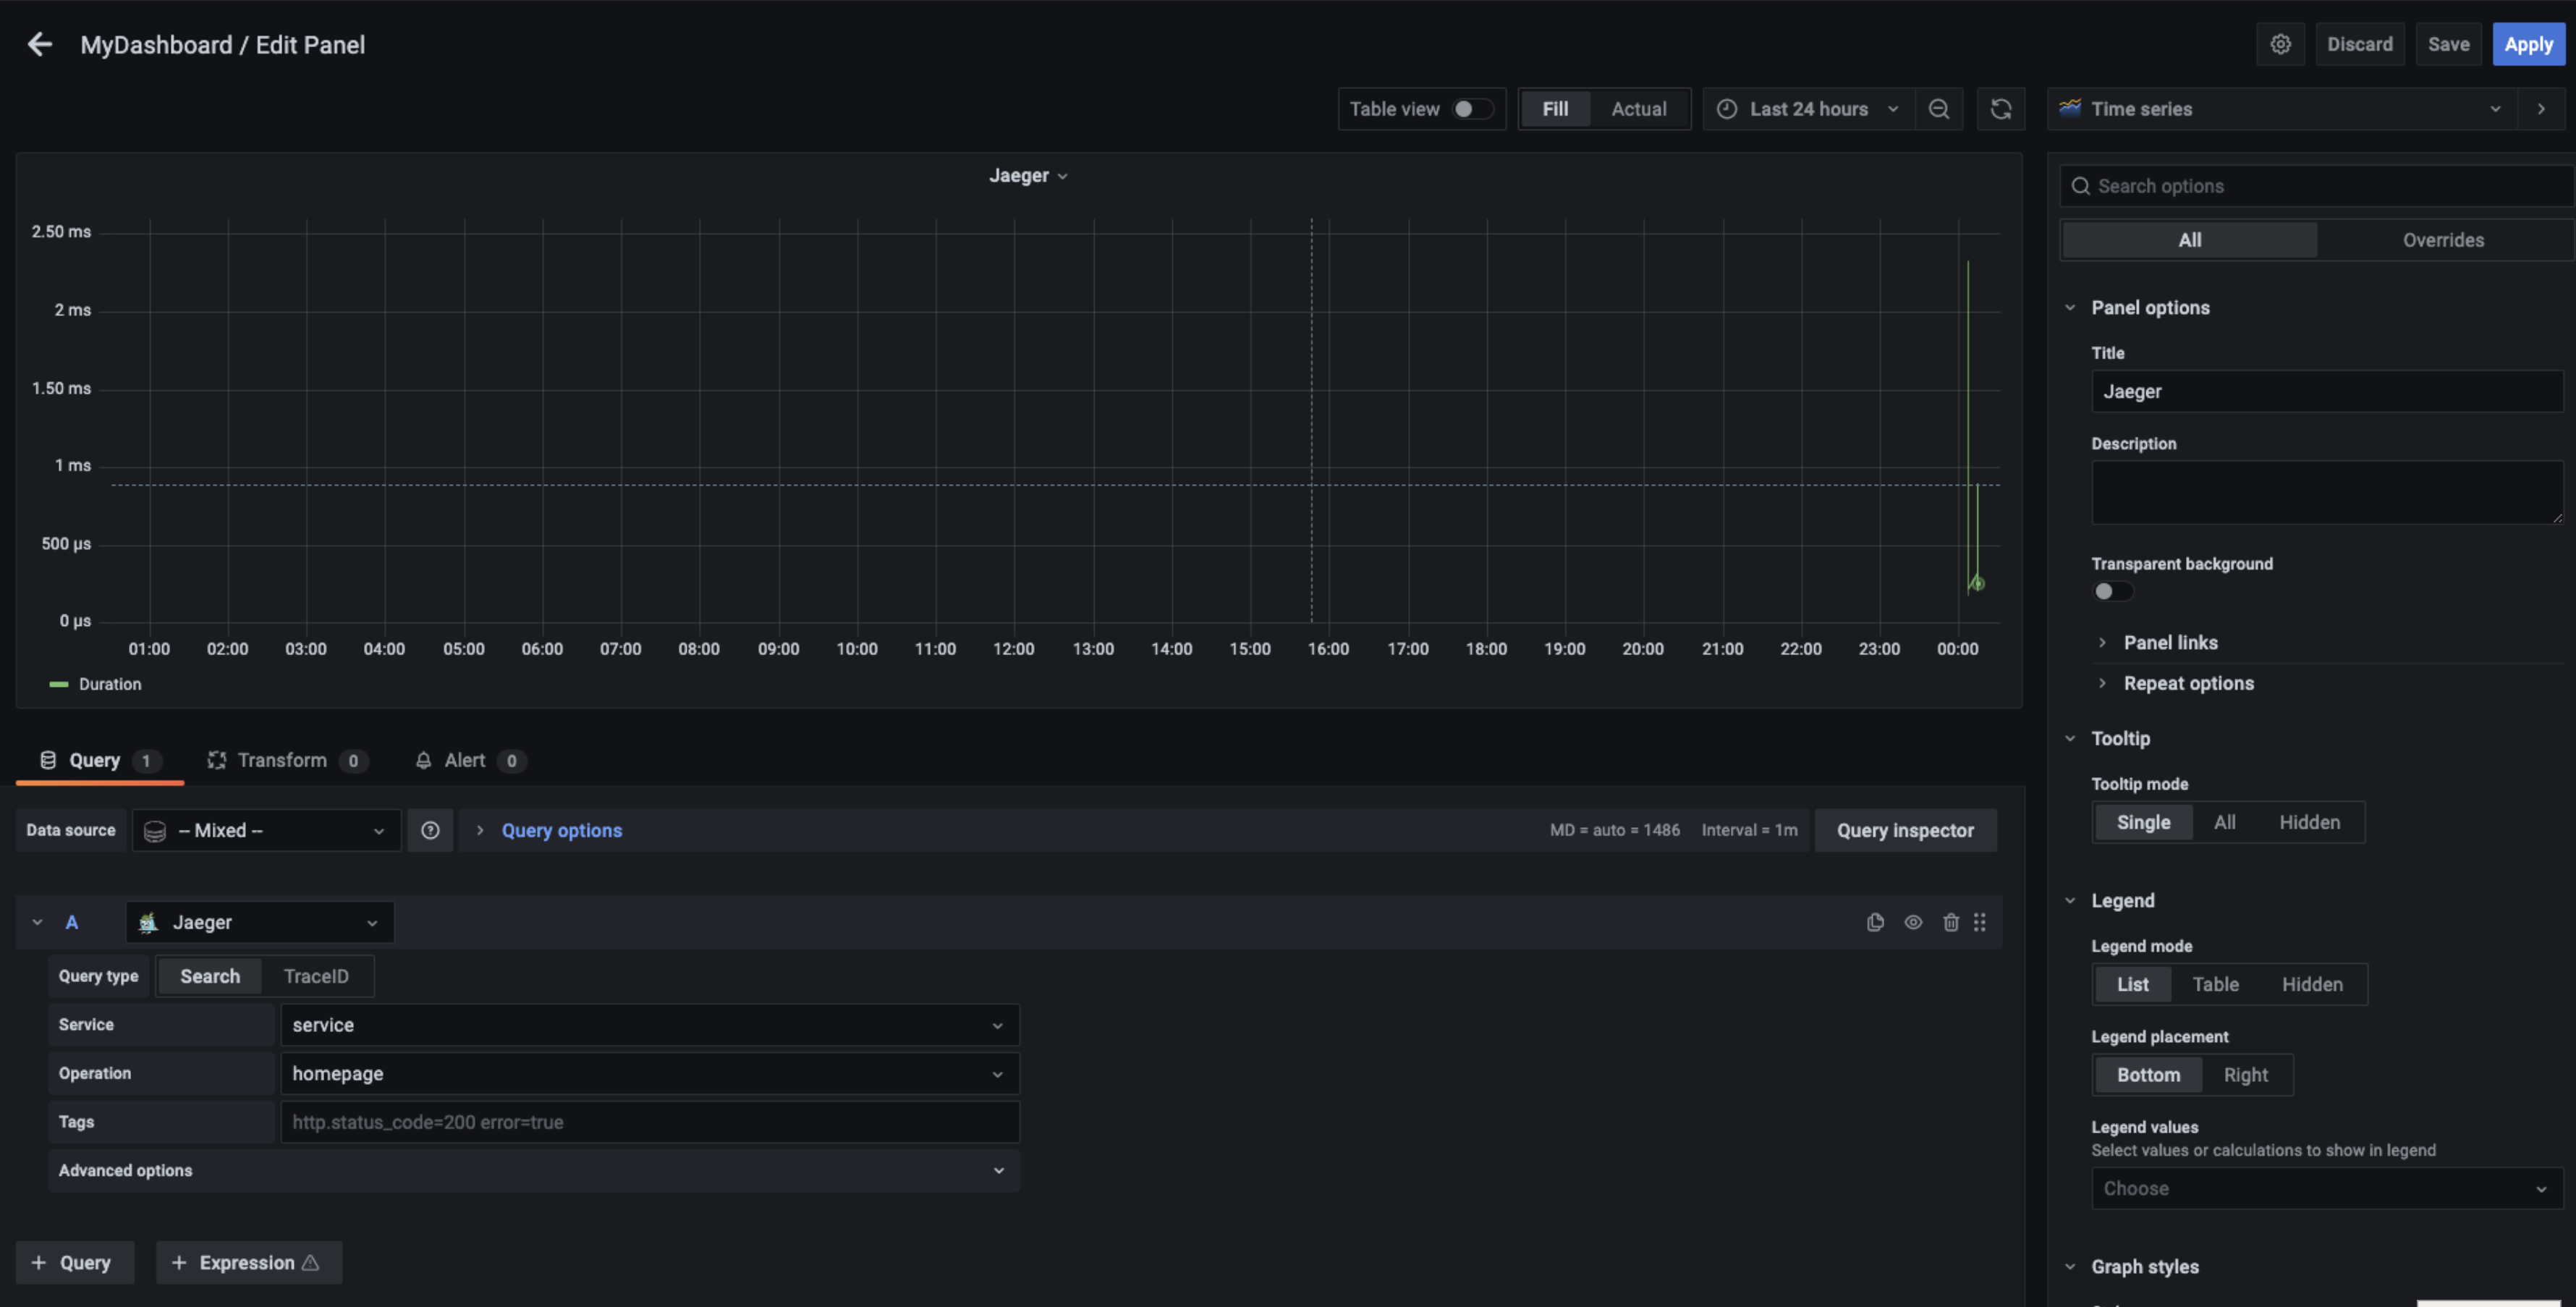
Task: Enable Transparent background switch
Action: (x=2112, y=591)
